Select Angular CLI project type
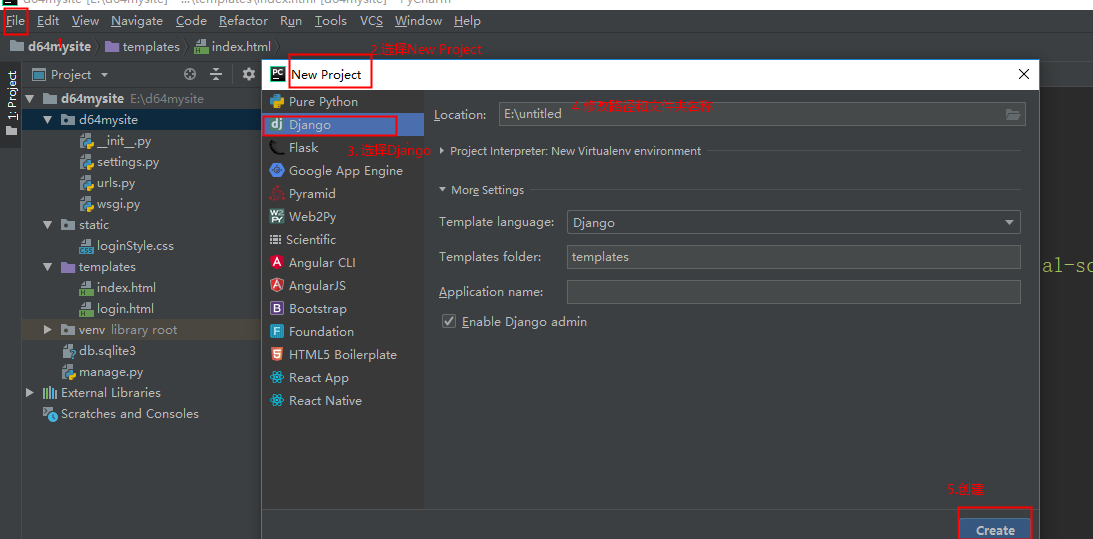This screenshot has height=539, width=1093. tap(343, 263)
